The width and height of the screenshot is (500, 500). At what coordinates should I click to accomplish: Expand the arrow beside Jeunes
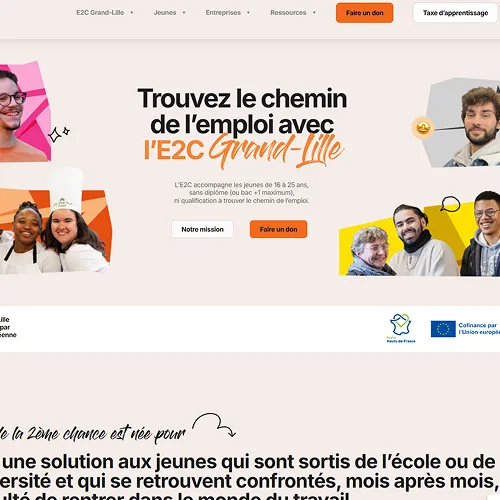[x=184, y=13]
